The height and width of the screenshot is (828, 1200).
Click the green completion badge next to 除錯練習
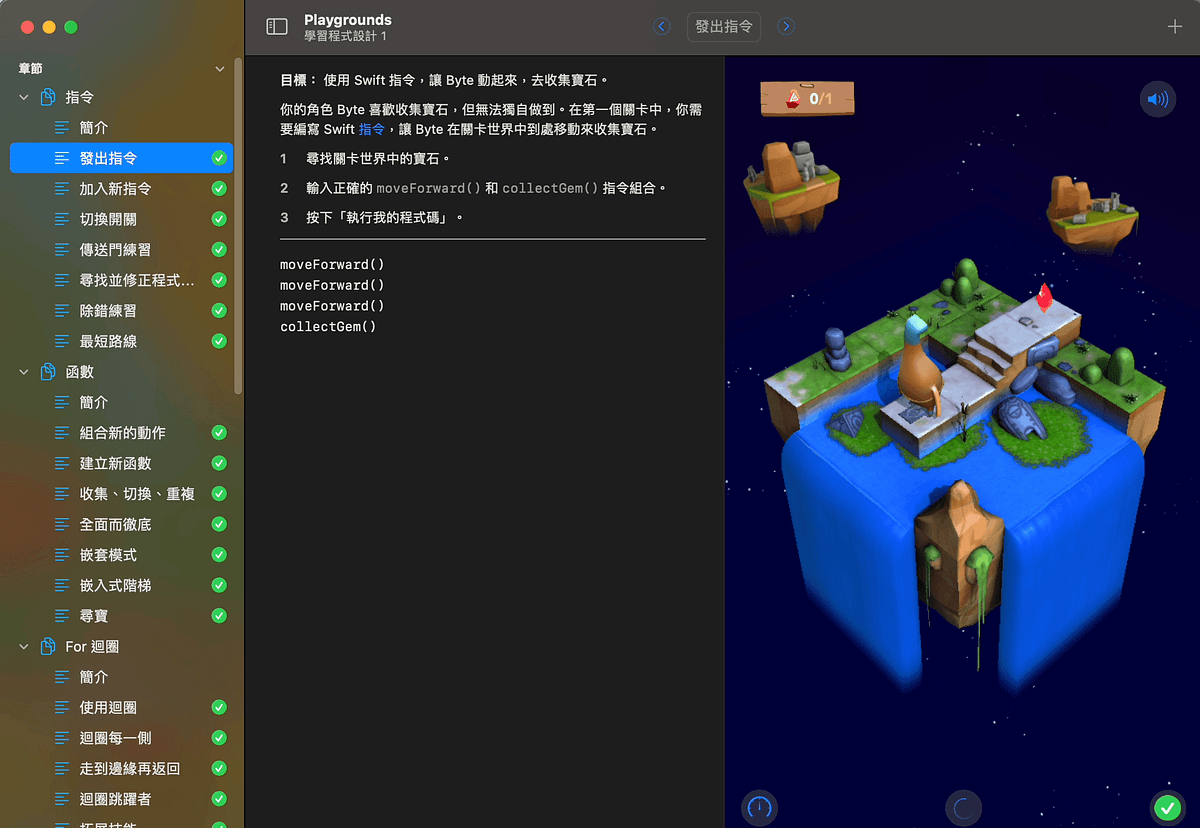pyautogui.click(x=220, y=310)
